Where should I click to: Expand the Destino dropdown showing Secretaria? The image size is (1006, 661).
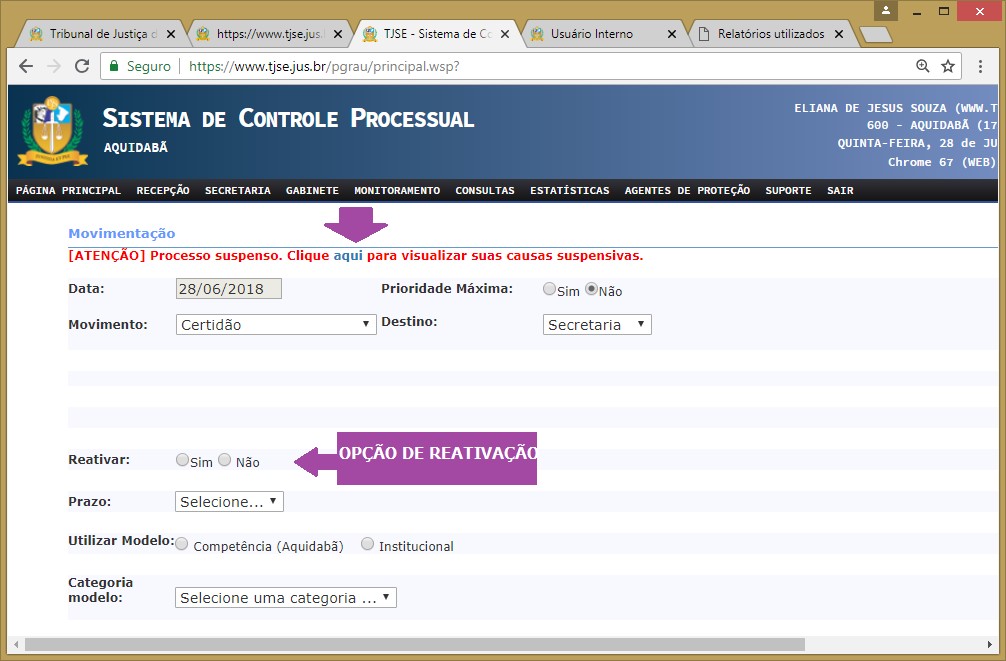coord(597,324)
